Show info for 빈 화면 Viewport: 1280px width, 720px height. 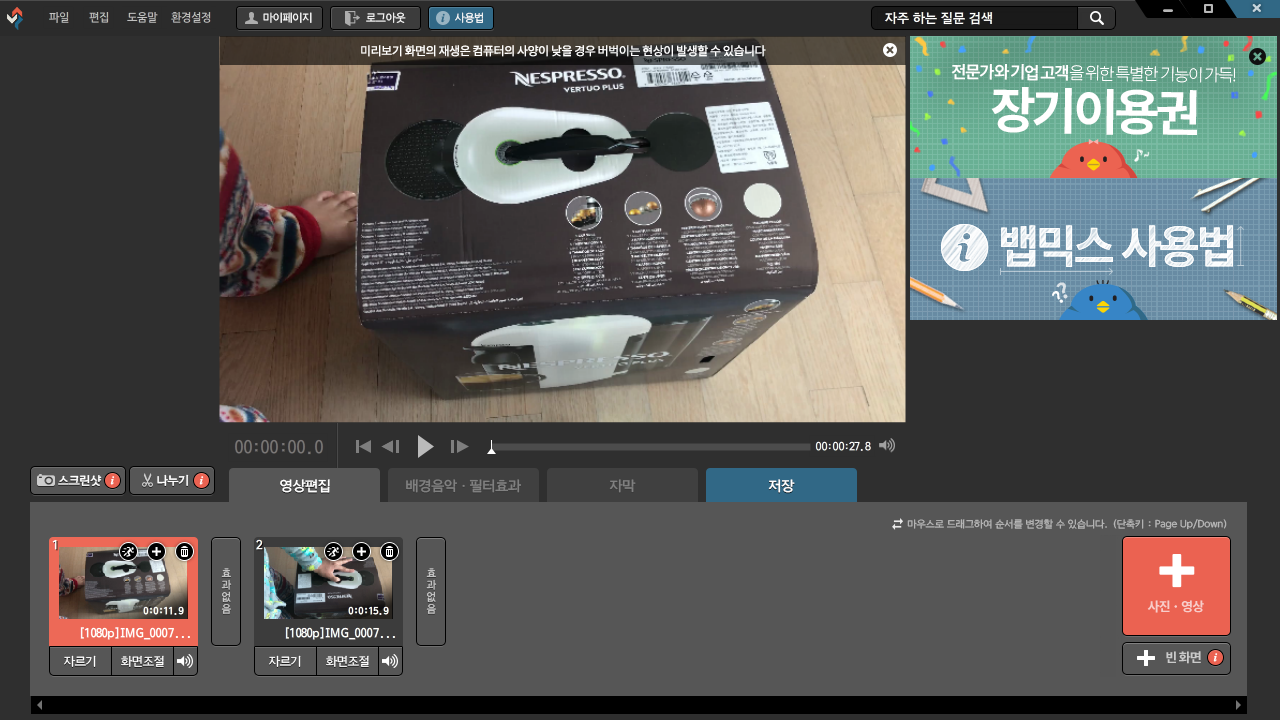pos(1216,658)
